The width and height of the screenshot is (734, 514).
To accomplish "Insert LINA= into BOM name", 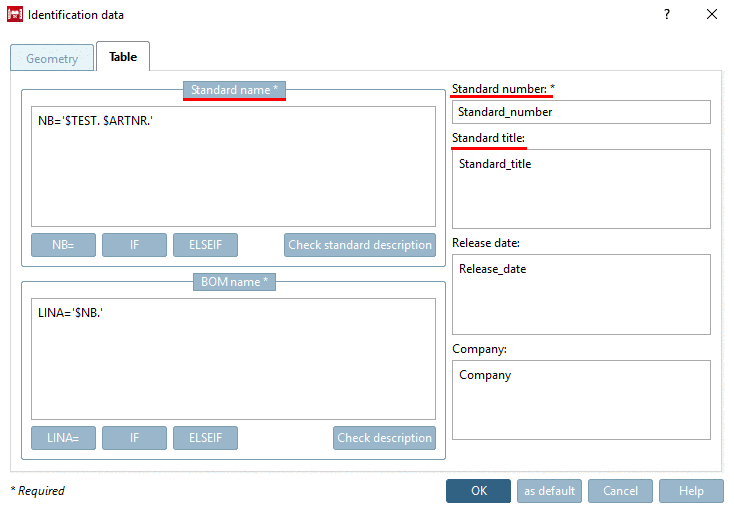I will [x=63, y=438].
